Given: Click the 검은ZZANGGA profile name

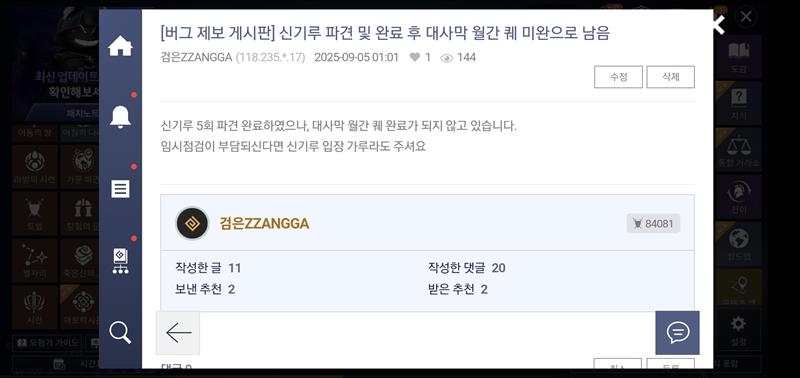Looking at the screenshot, I should point(264,223).
